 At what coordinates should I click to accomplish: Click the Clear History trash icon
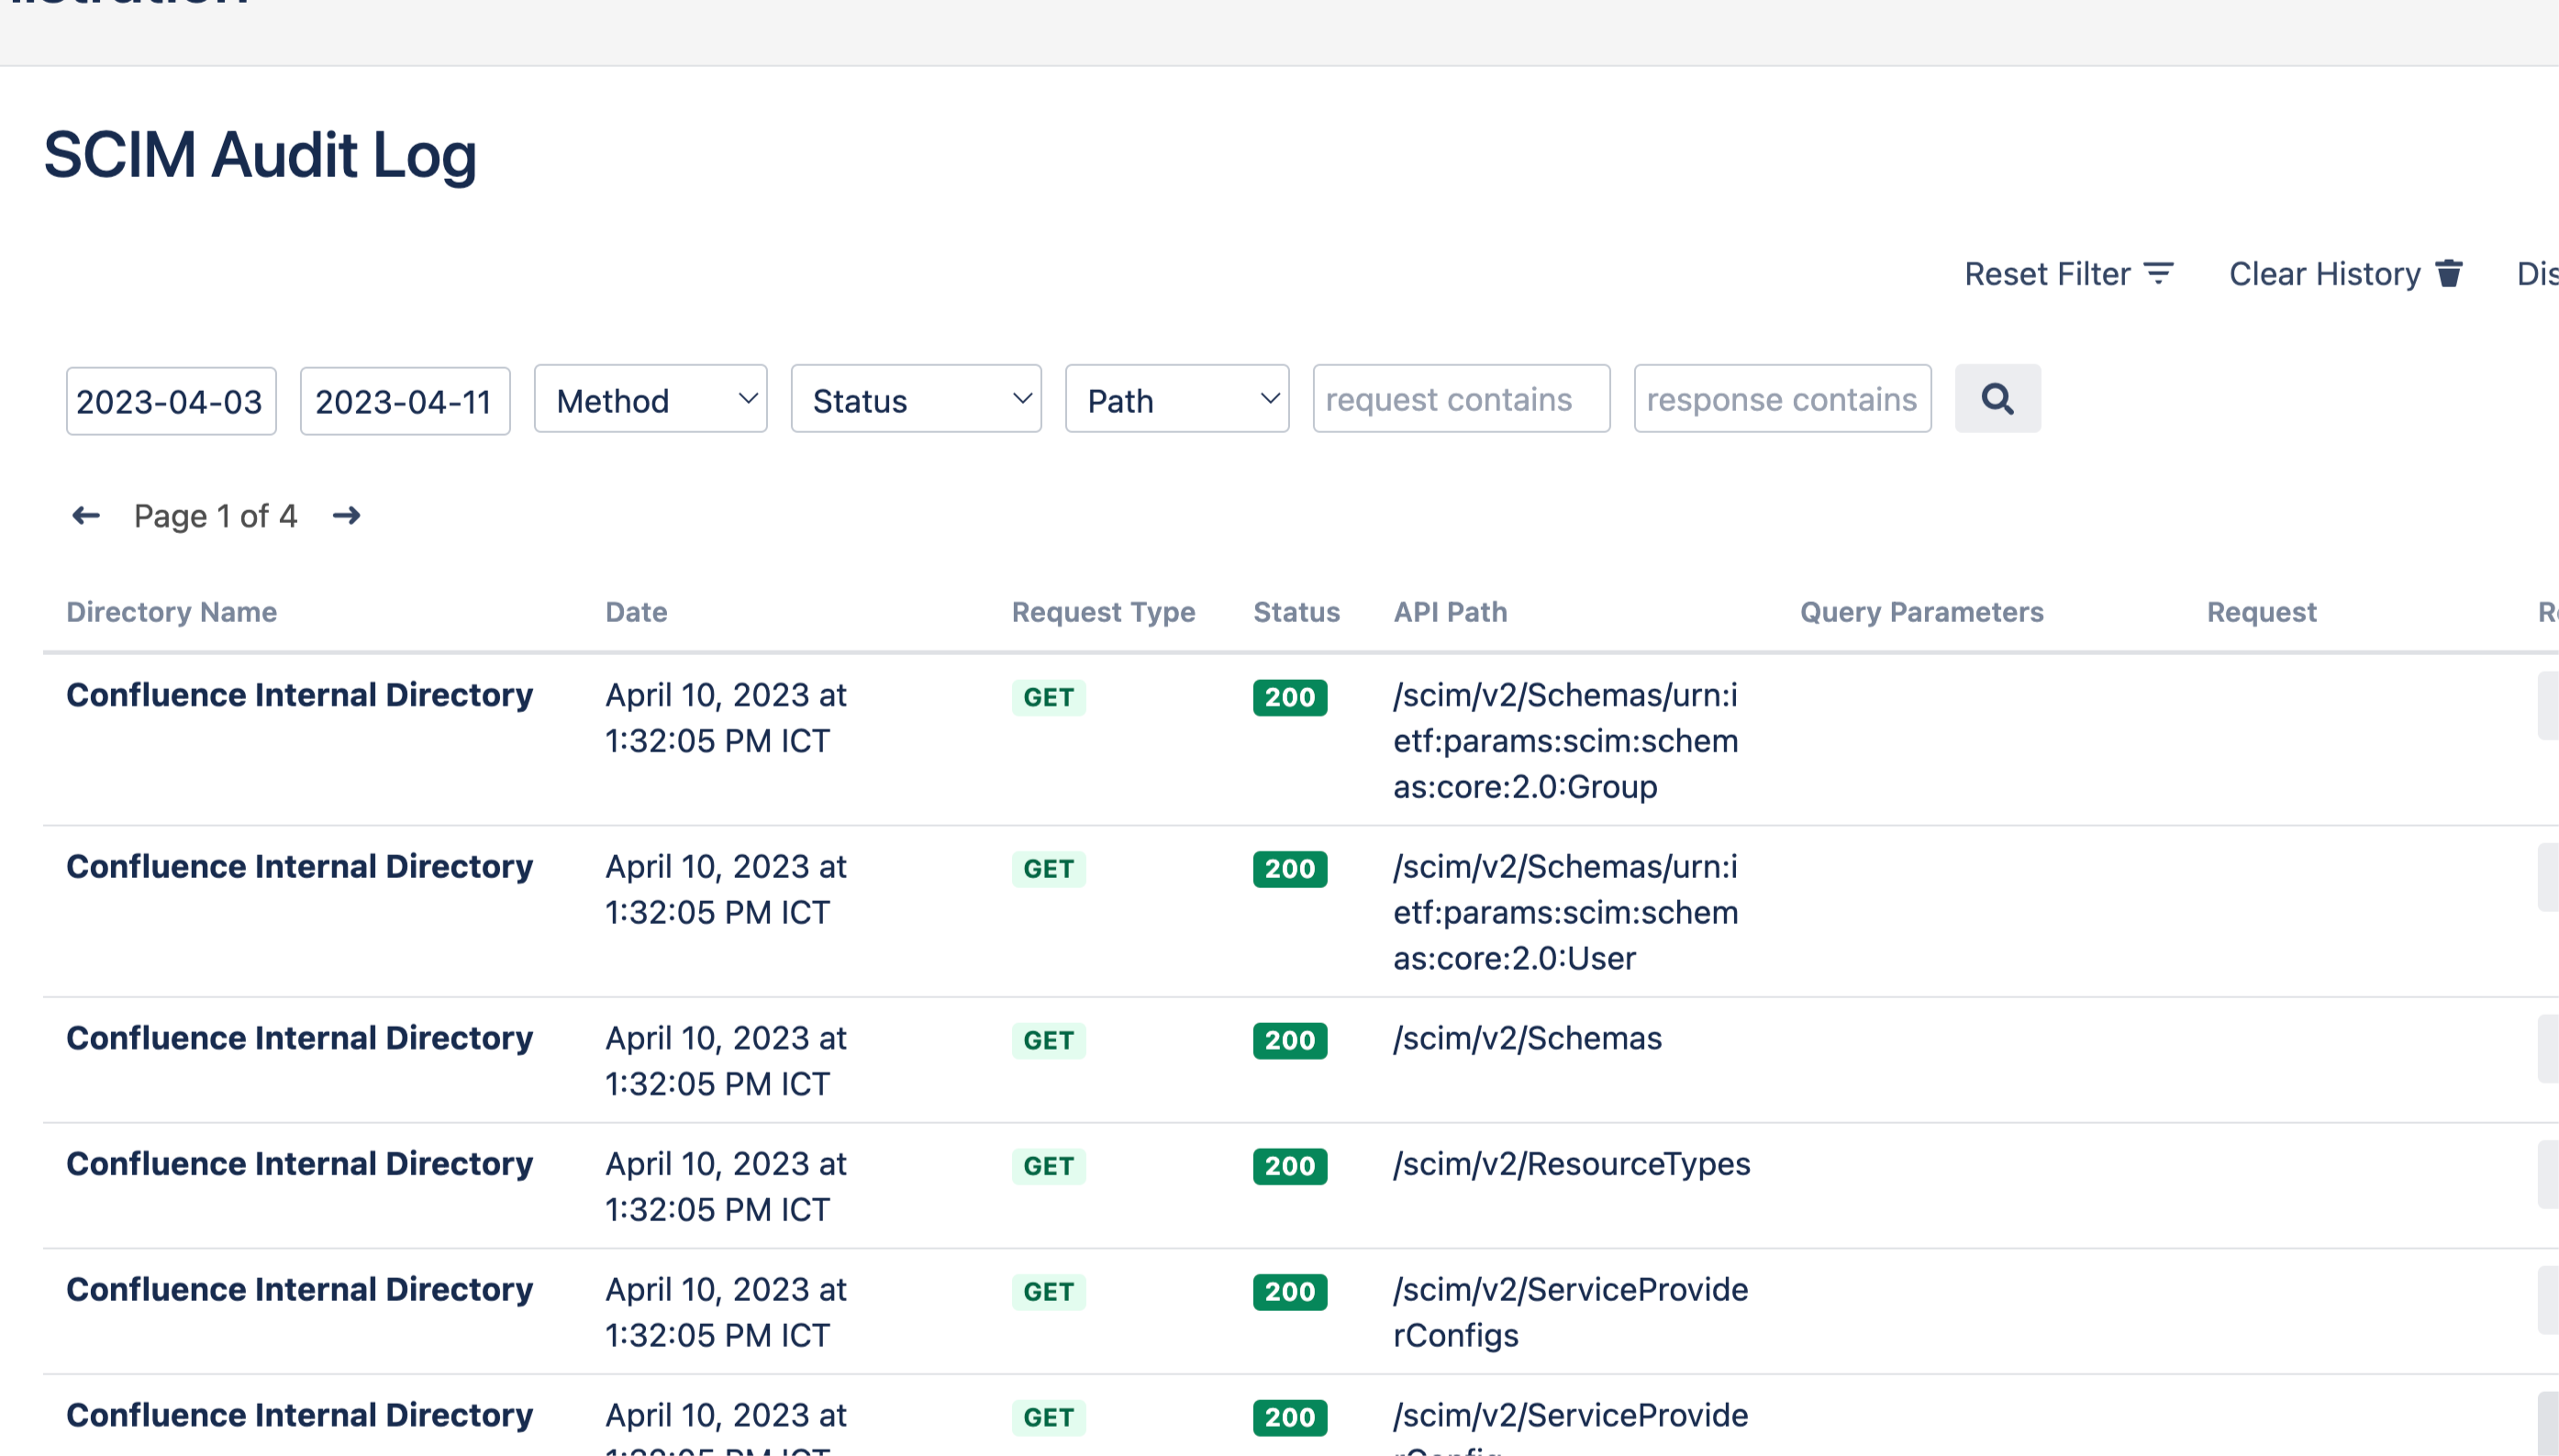click(x=2449, y=274)
